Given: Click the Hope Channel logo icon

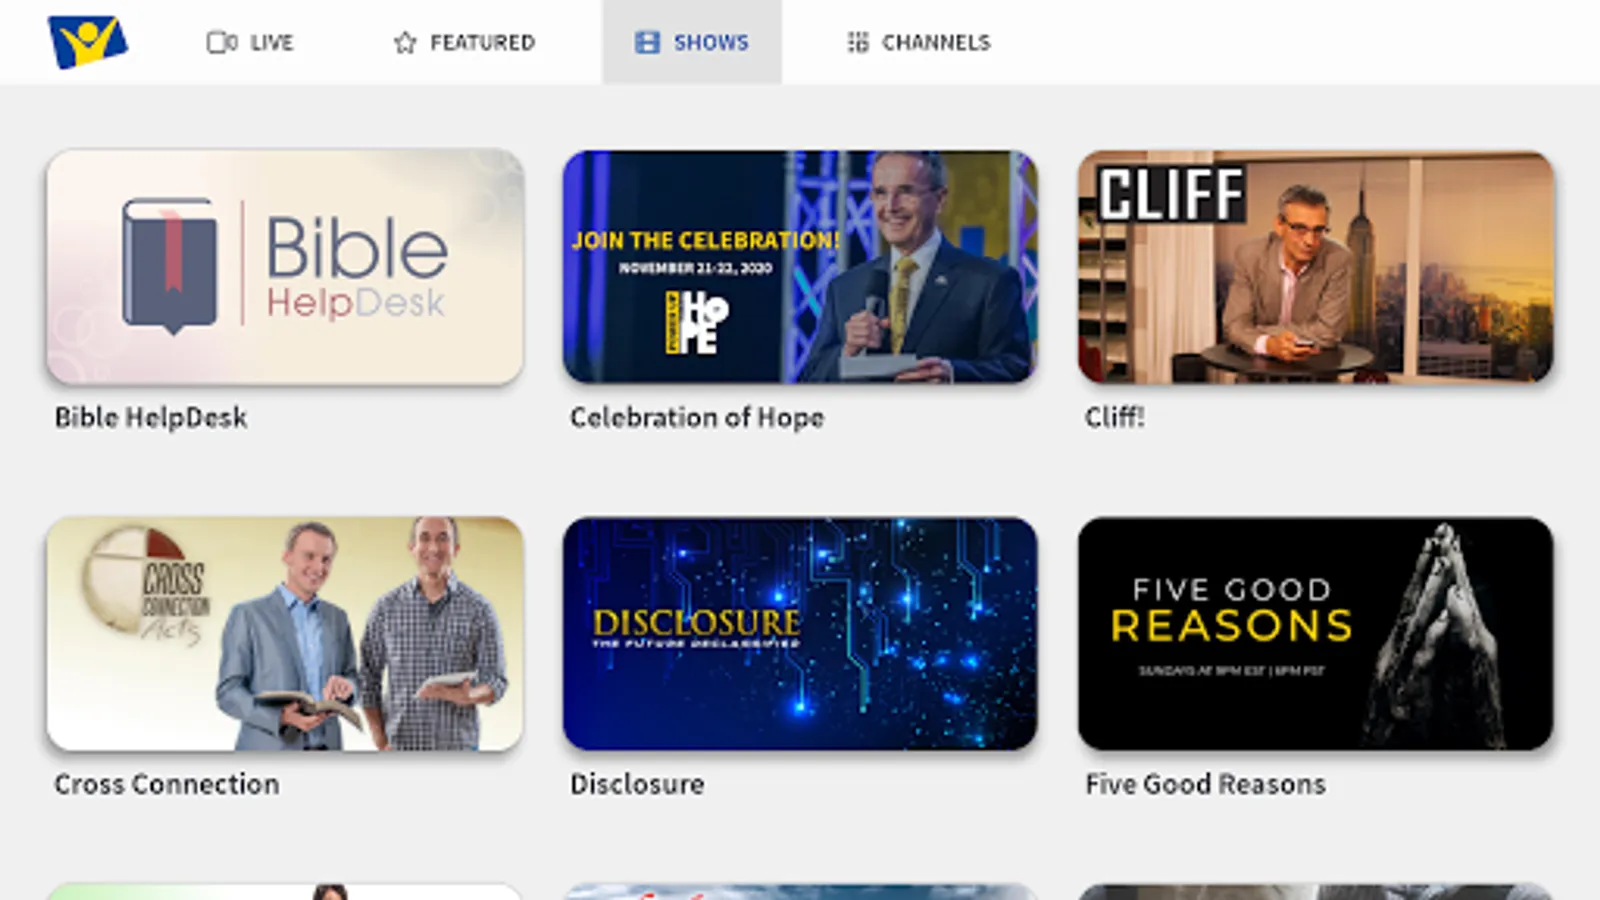Looking at the screenshot, I should pos(88,42).
